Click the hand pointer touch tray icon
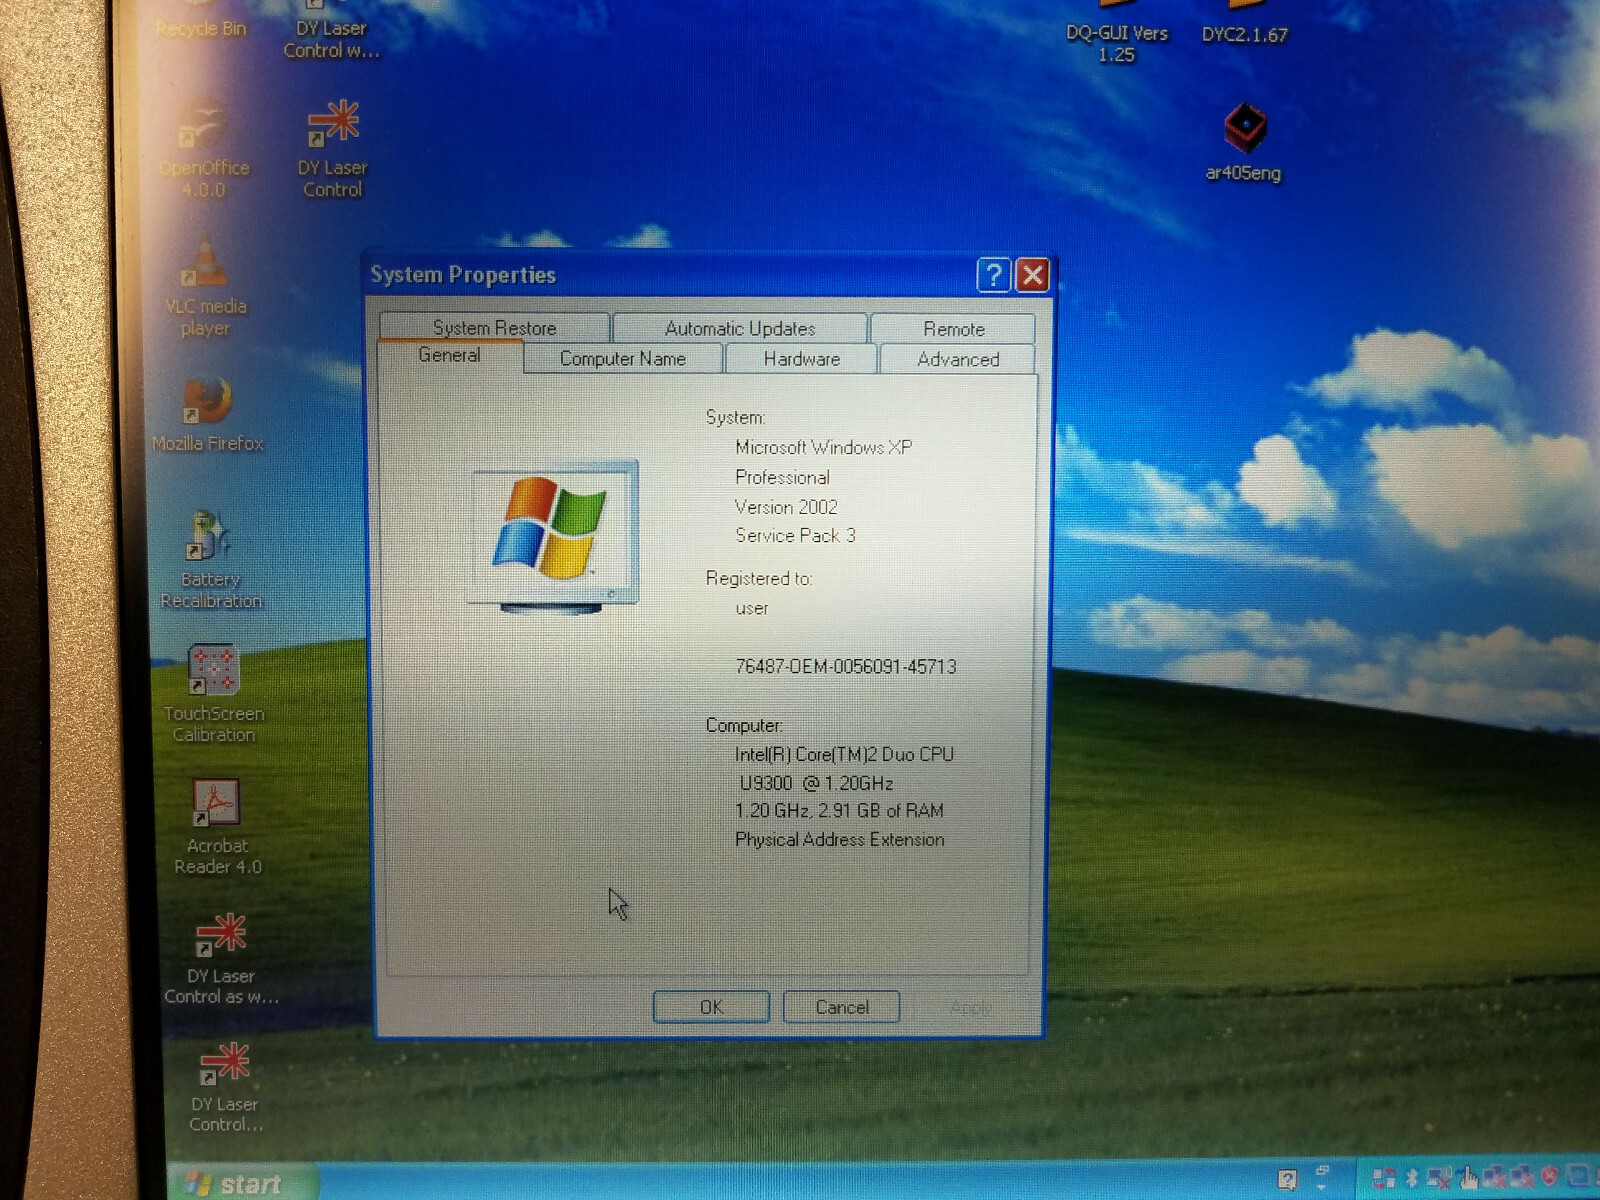Screen dimensions: 1600x1200 click(x=1468, y=1178)
